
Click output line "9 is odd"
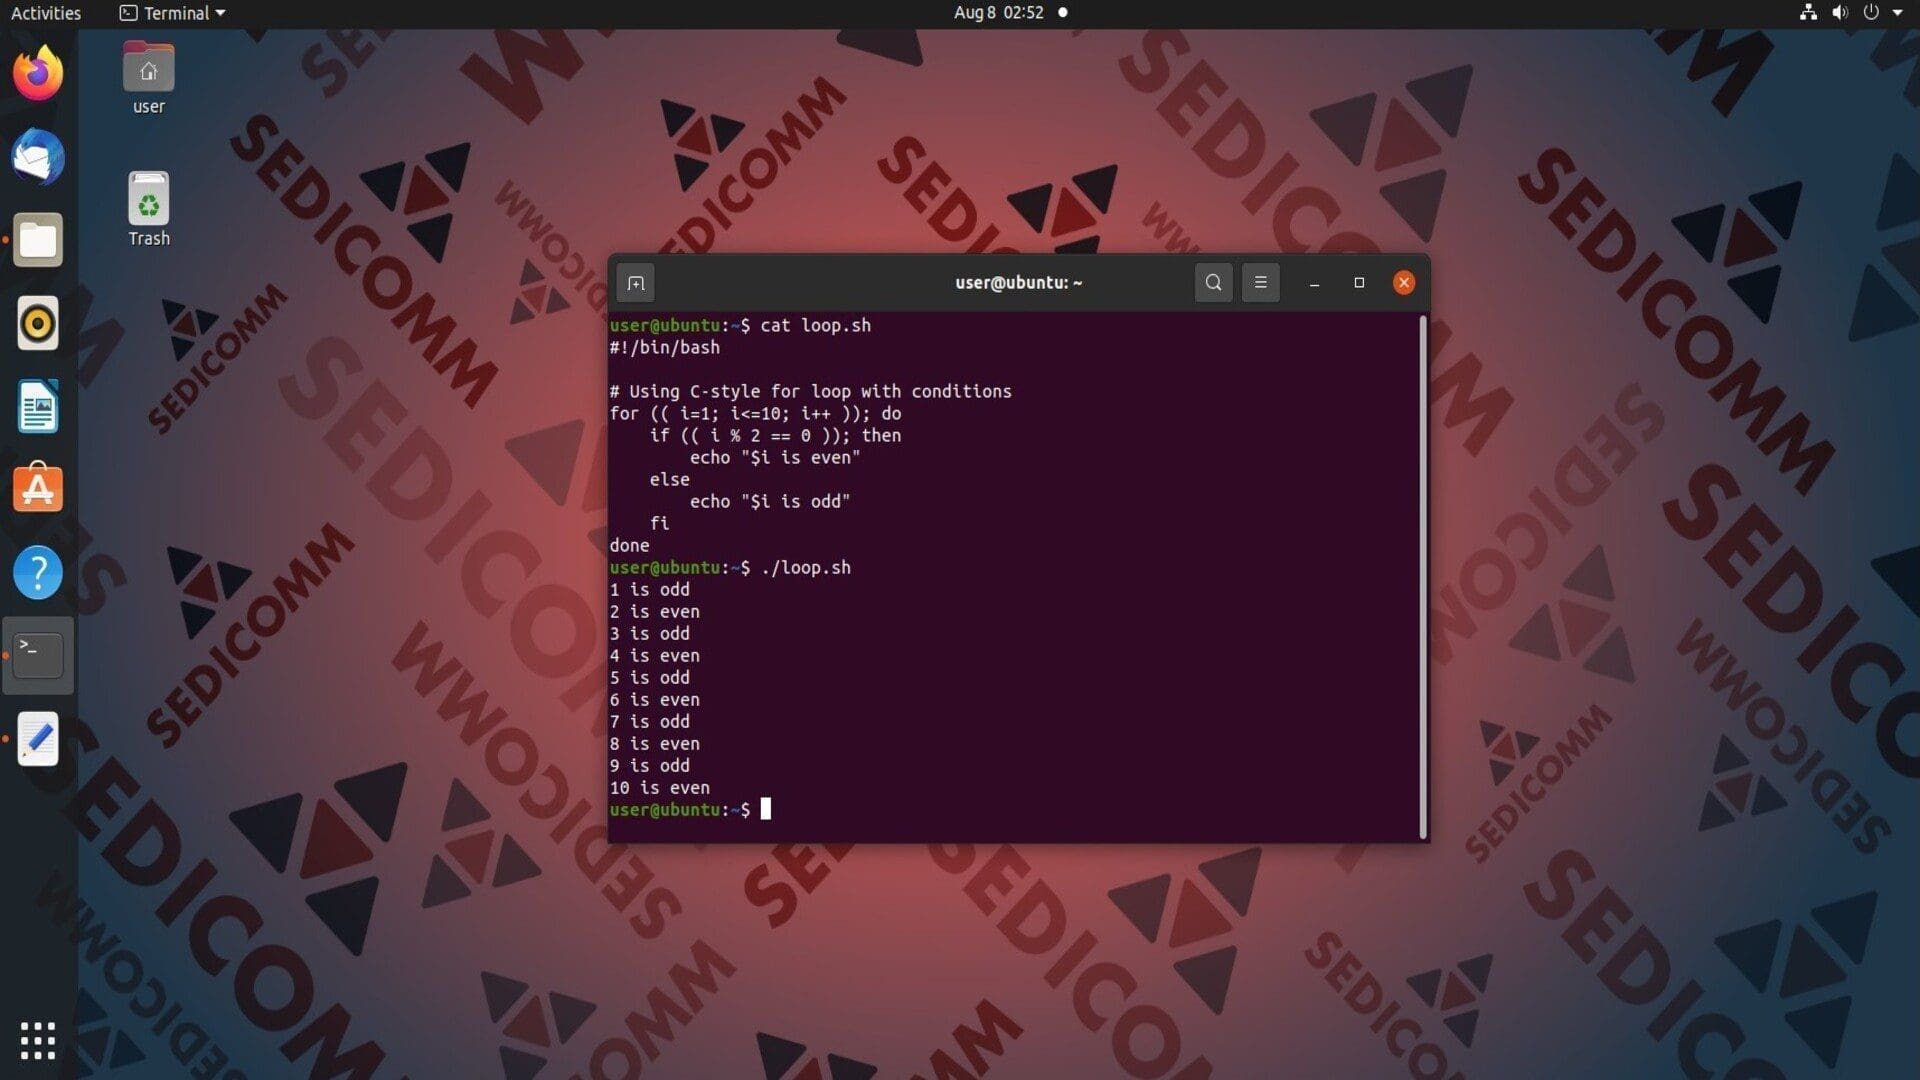pos(649,766)
